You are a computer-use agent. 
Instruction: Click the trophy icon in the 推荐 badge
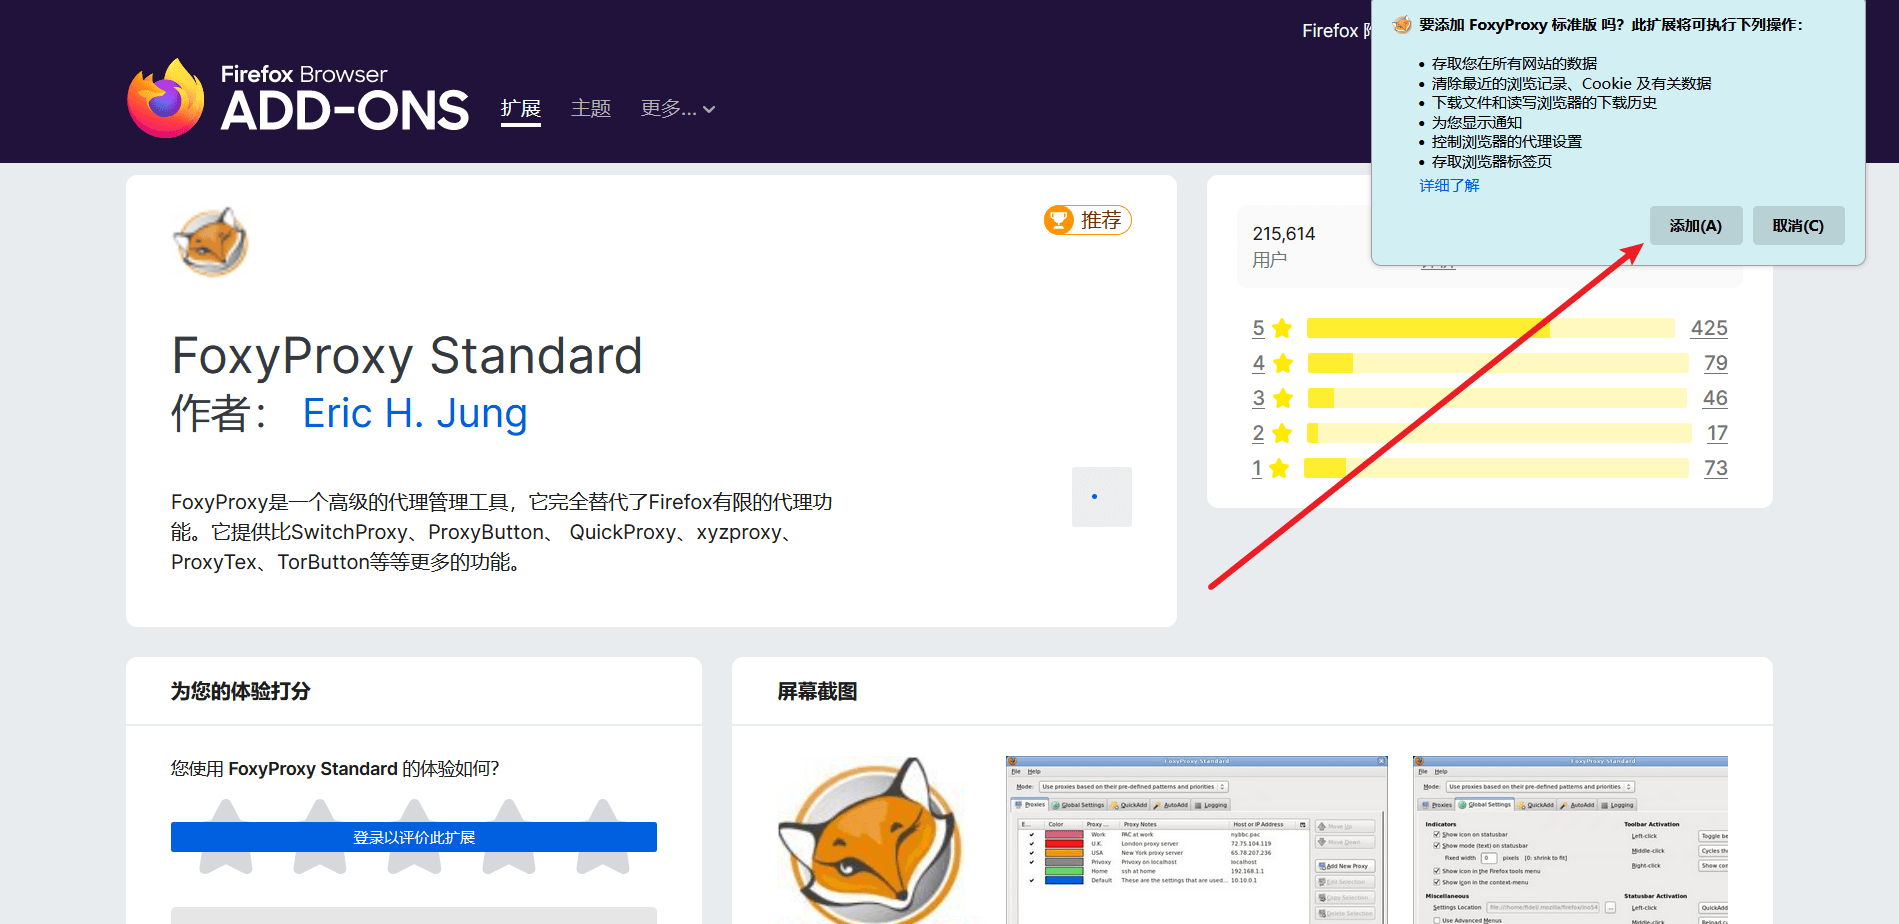coord(1059,220)
